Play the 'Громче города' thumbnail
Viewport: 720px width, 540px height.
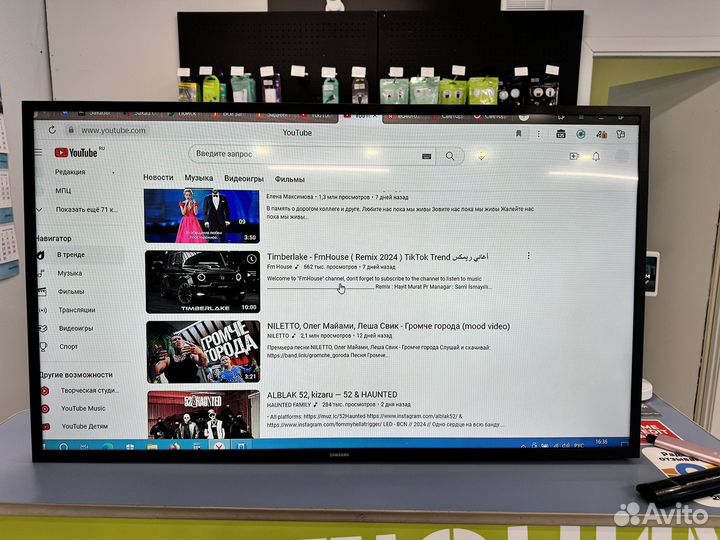203,352
